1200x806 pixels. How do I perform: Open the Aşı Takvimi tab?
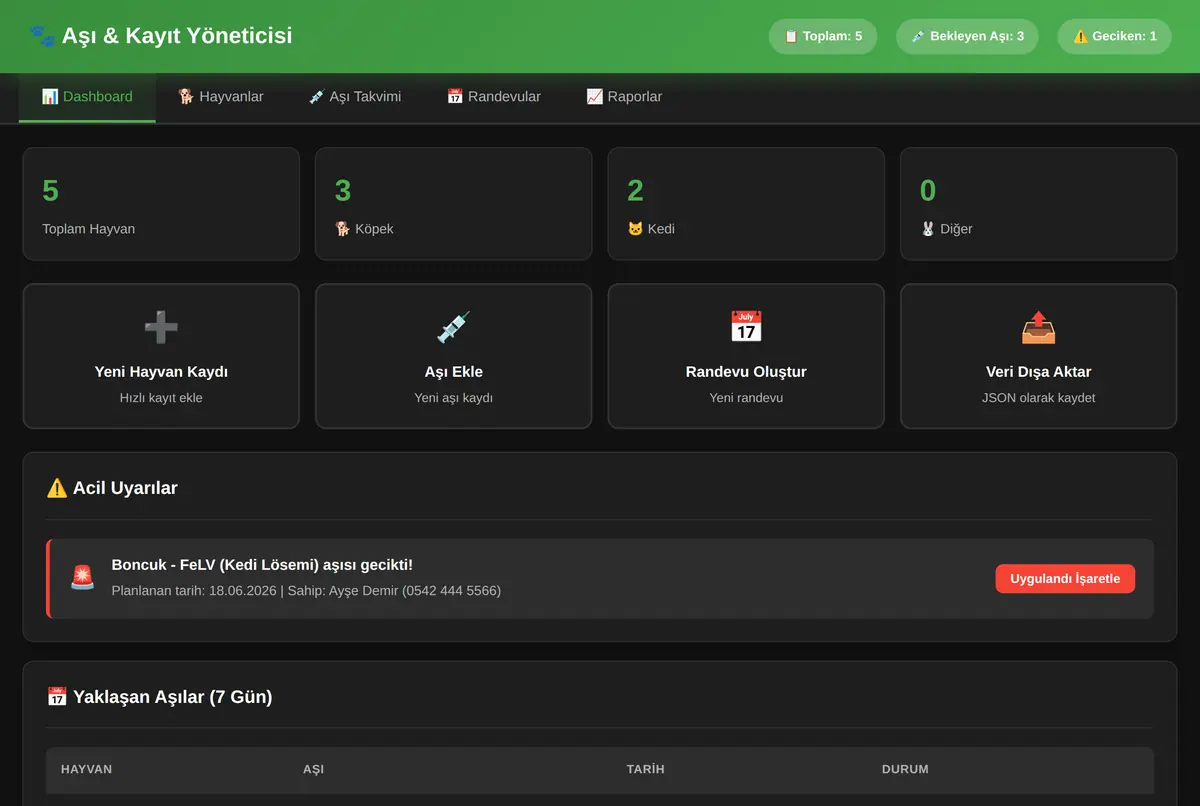coord(355,97)
